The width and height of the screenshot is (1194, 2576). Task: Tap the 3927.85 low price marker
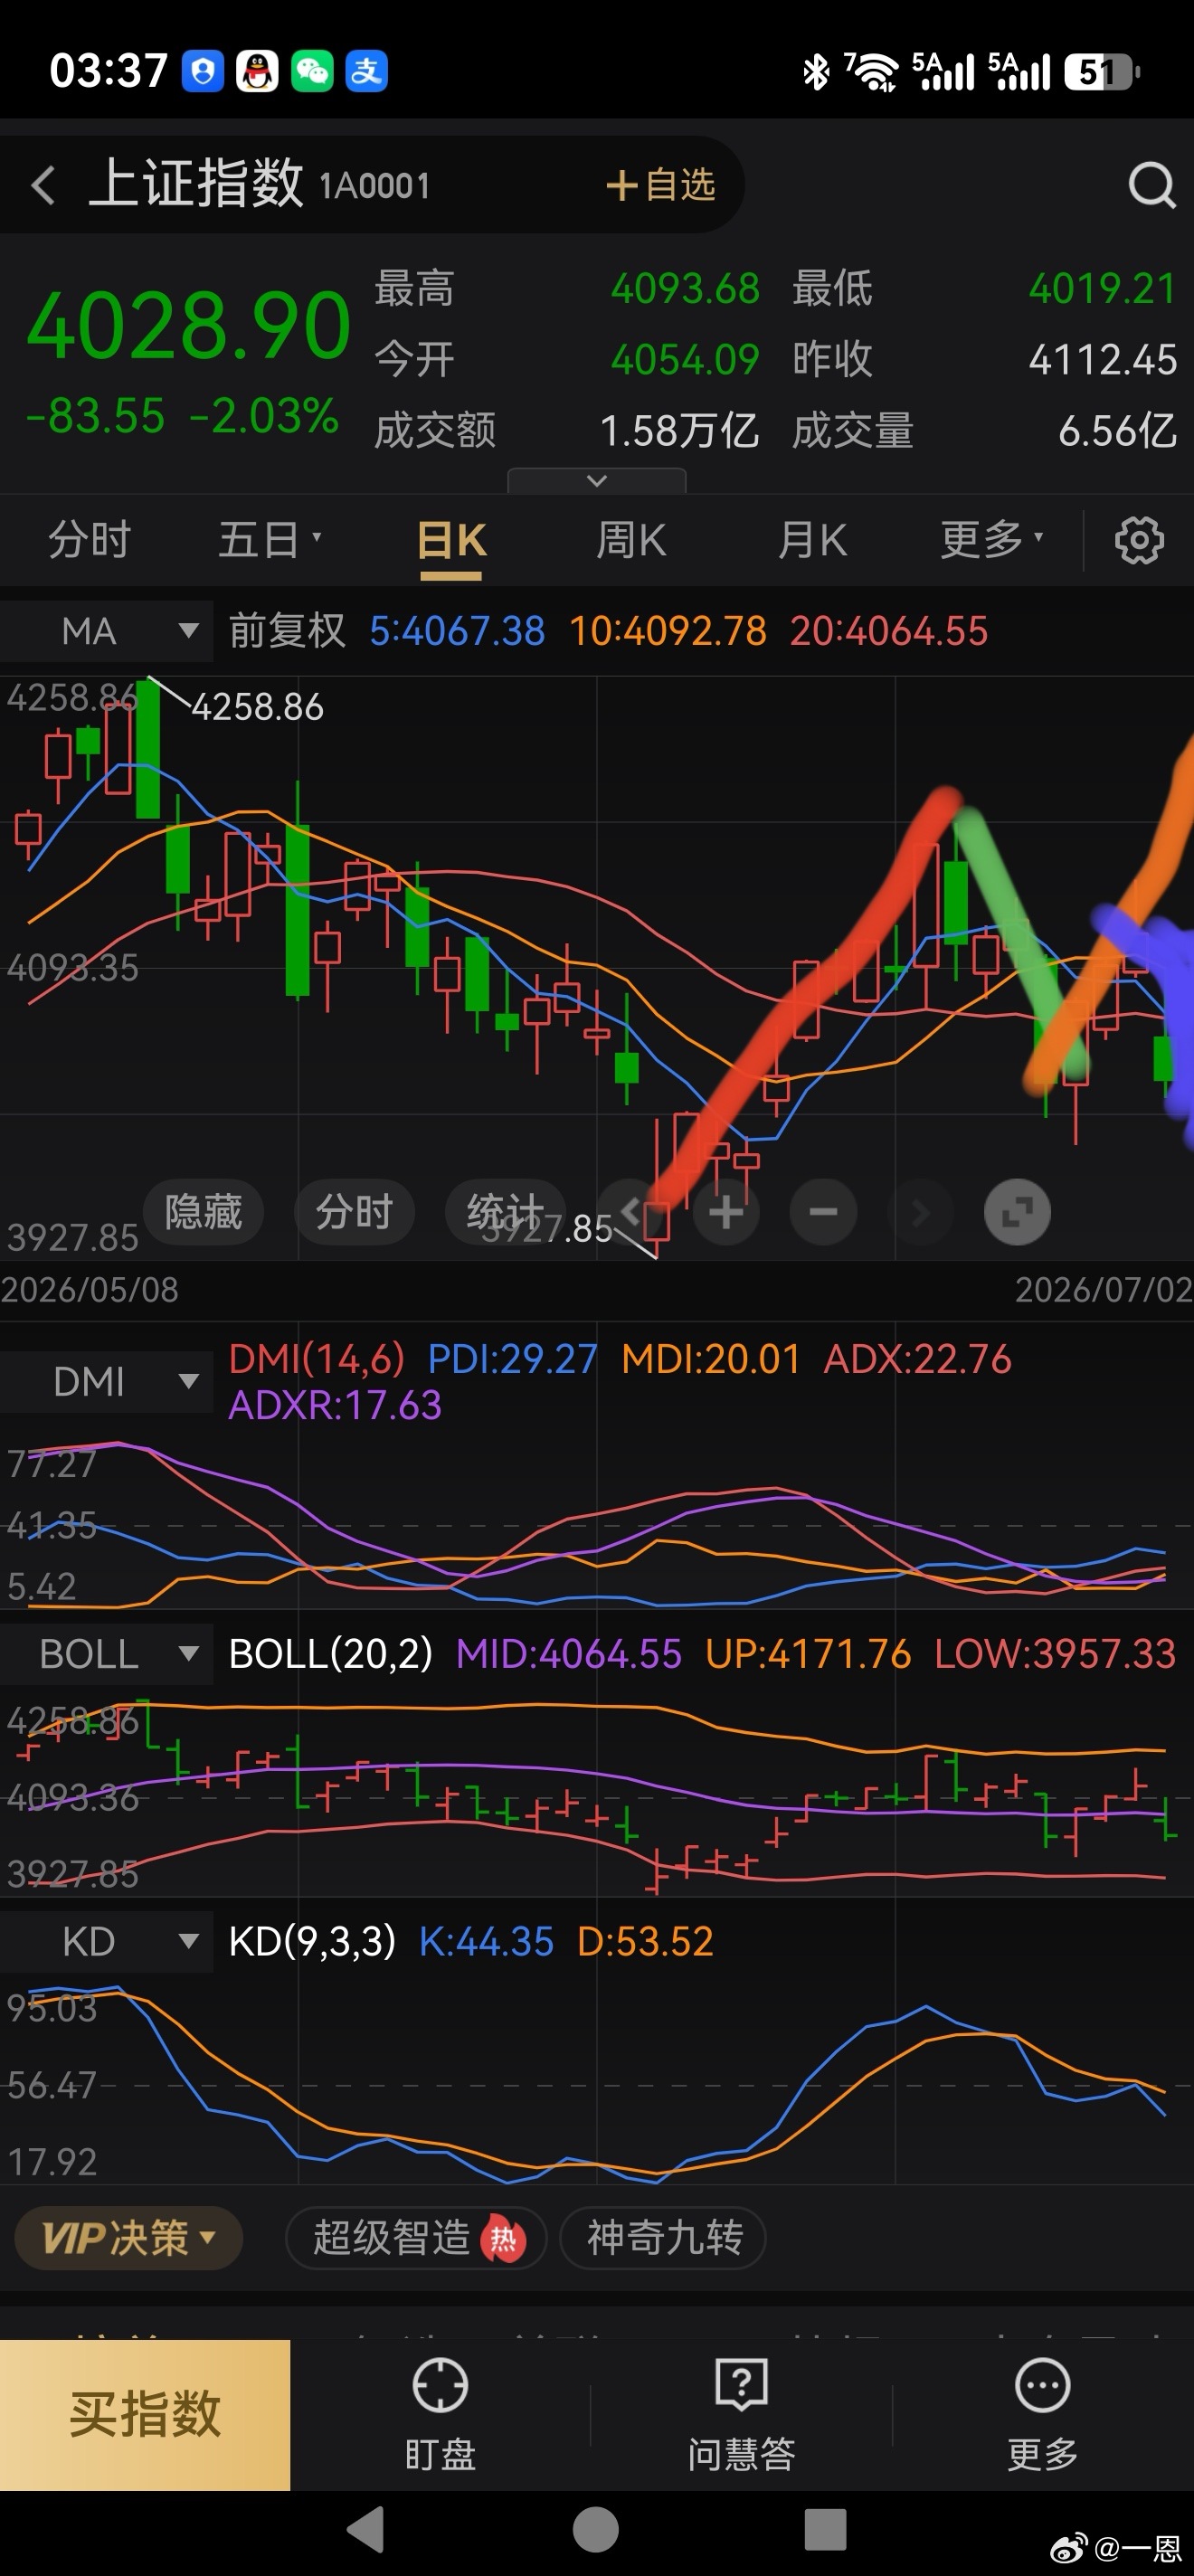(x=547, y=1228)
